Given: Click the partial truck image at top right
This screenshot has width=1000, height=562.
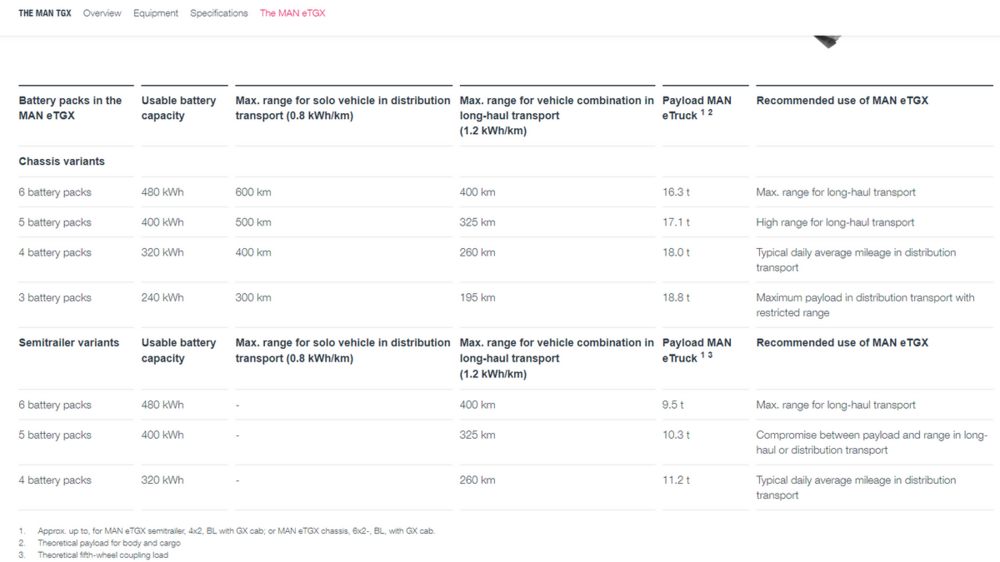Looking at the screenshot, I should [826, 41].
